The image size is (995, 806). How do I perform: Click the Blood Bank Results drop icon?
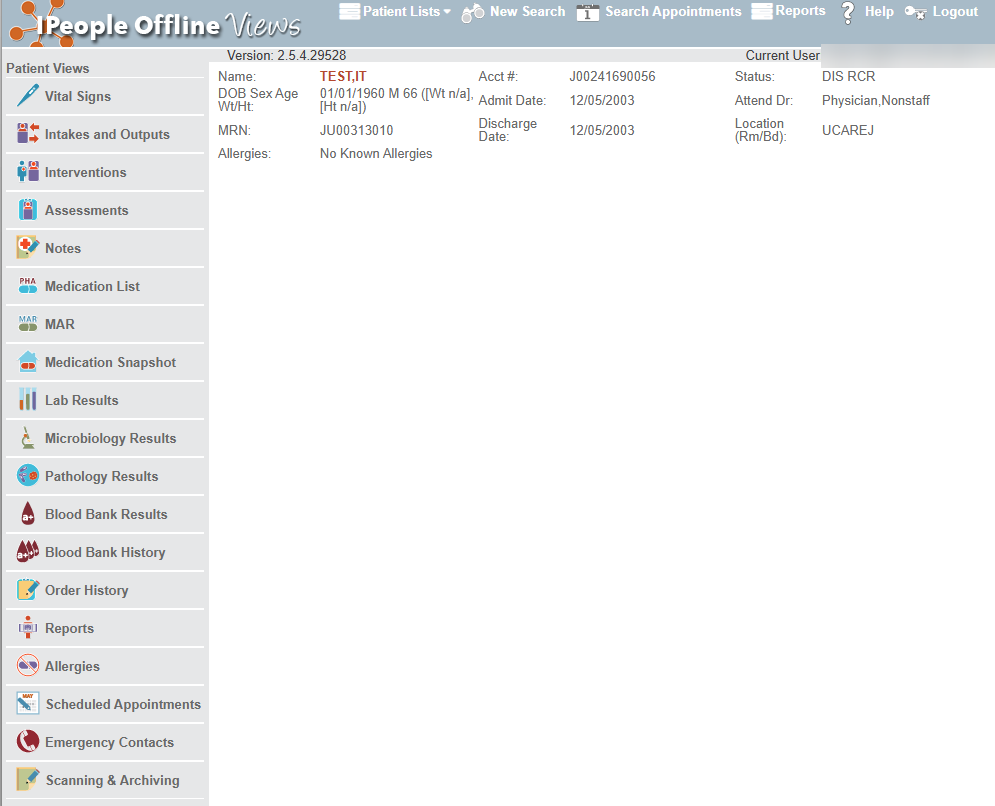click(28, 513)
